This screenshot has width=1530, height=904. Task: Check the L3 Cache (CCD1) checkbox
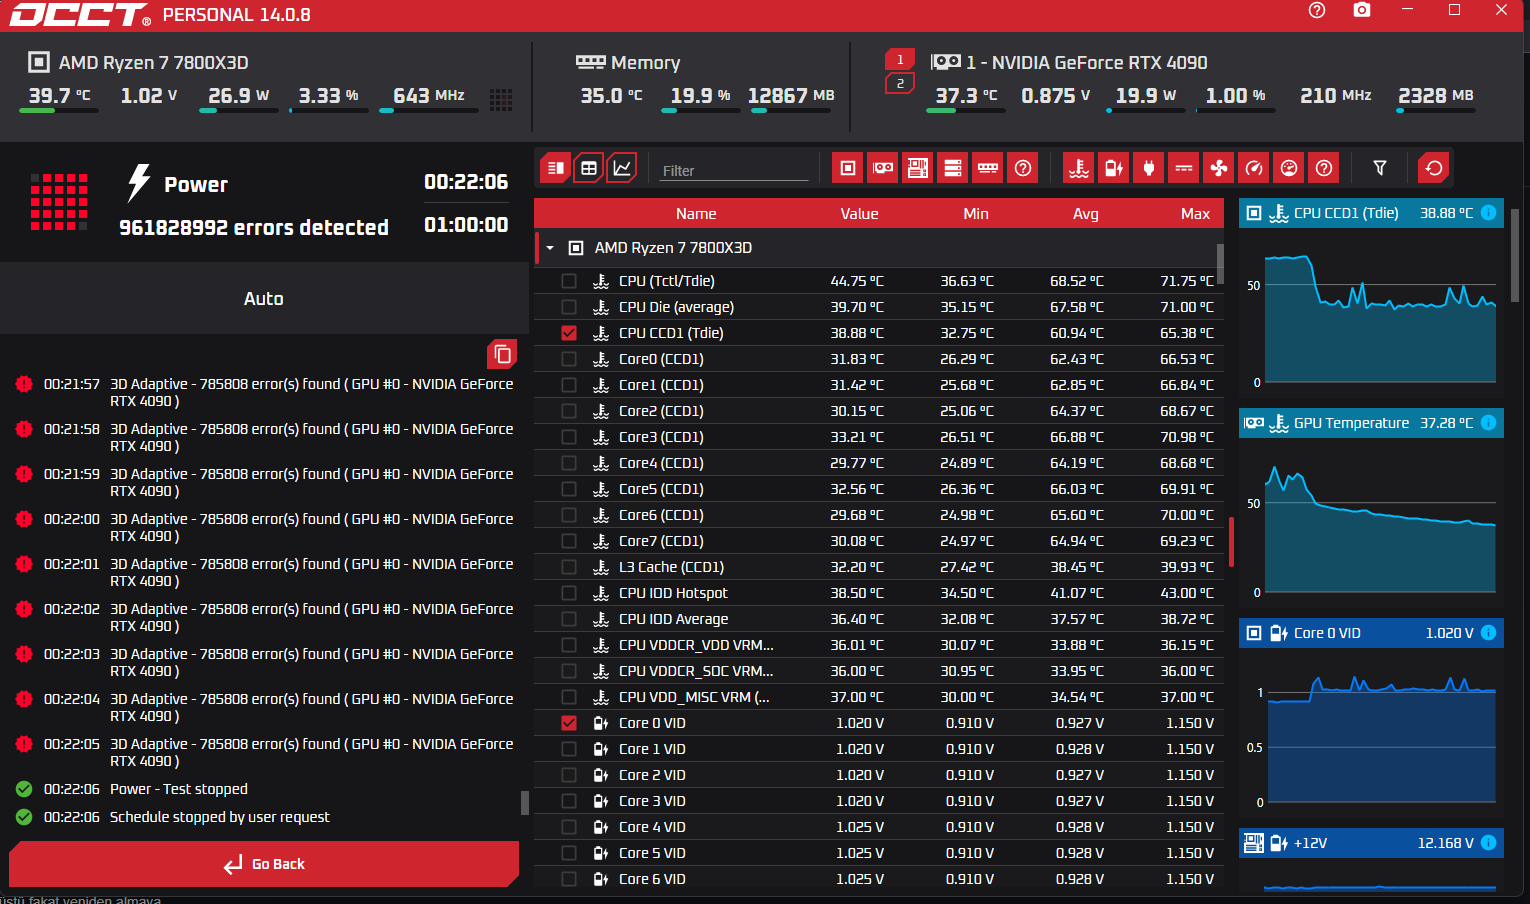(569, 567)
